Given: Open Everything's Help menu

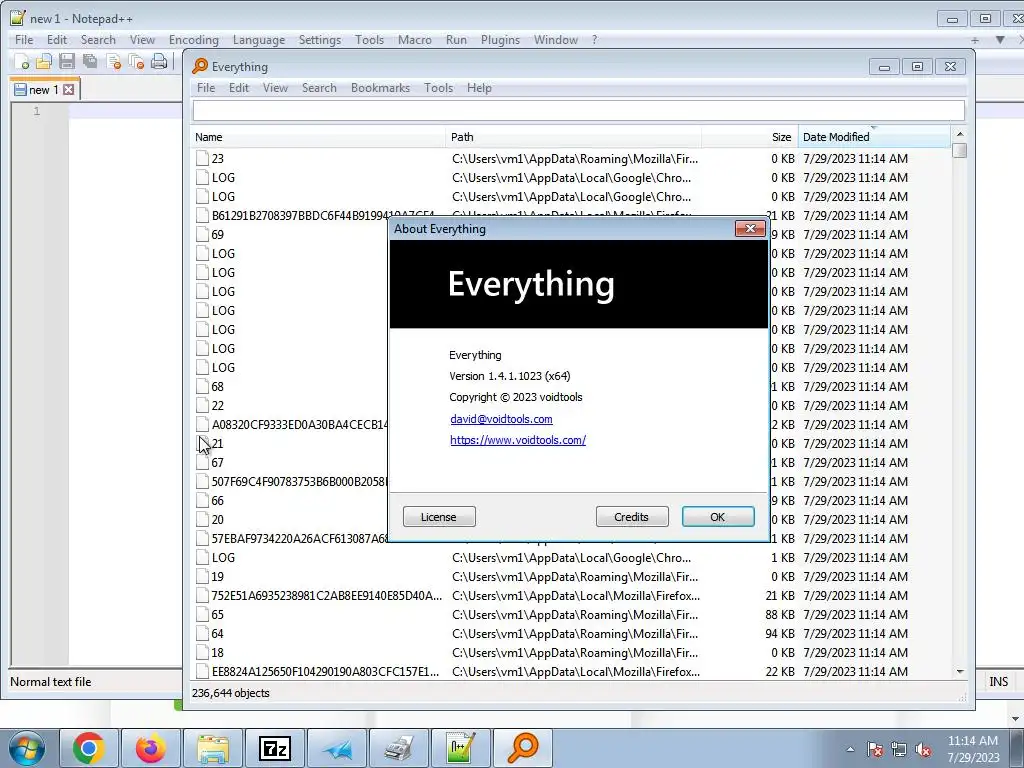Looking at the screenshot, I should [479, 88].
